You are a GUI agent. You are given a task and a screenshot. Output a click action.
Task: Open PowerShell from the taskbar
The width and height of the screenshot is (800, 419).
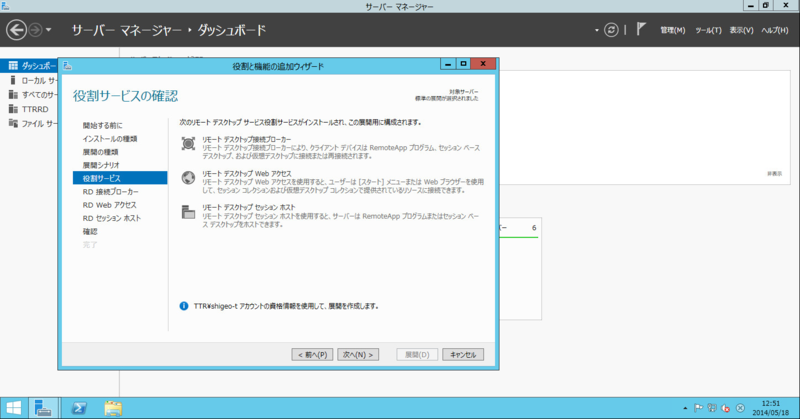pyautogui.click(x=79, y=408)
